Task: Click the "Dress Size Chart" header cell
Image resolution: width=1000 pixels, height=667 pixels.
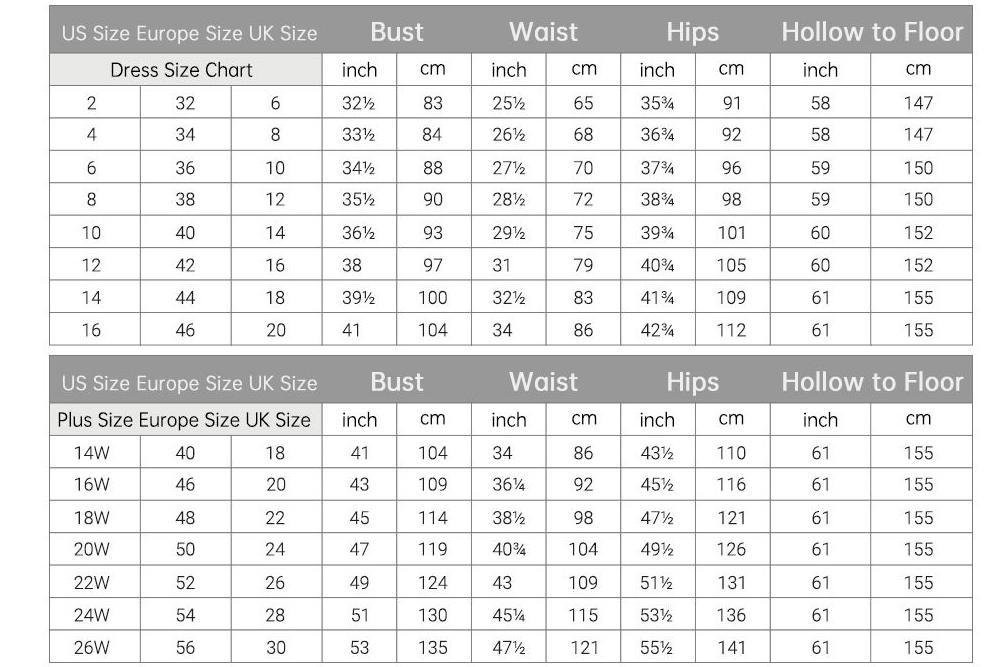Action: pyautogui.click(x=181, y=70)
